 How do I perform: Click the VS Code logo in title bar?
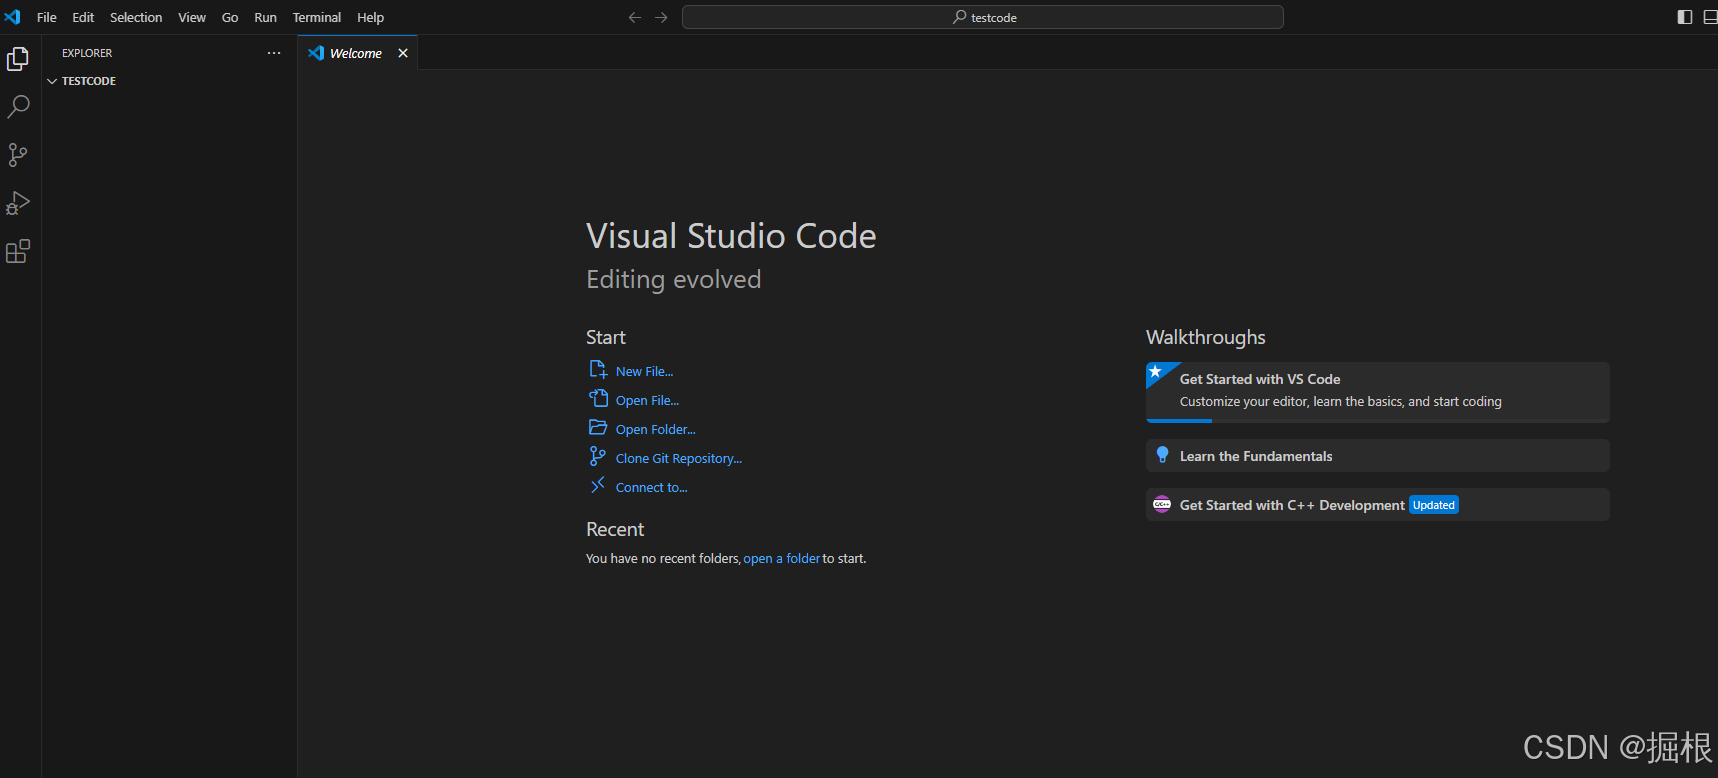pyautogui.click(x=12, y=17)
